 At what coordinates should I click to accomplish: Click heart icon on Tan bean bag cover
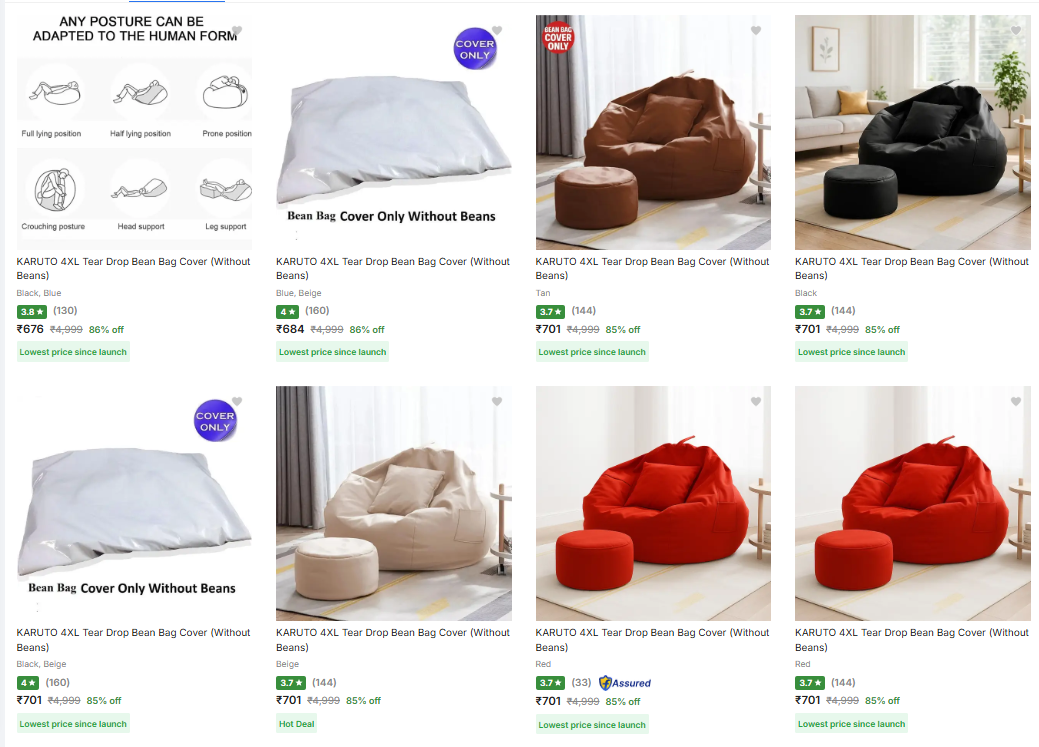(756, 31)
